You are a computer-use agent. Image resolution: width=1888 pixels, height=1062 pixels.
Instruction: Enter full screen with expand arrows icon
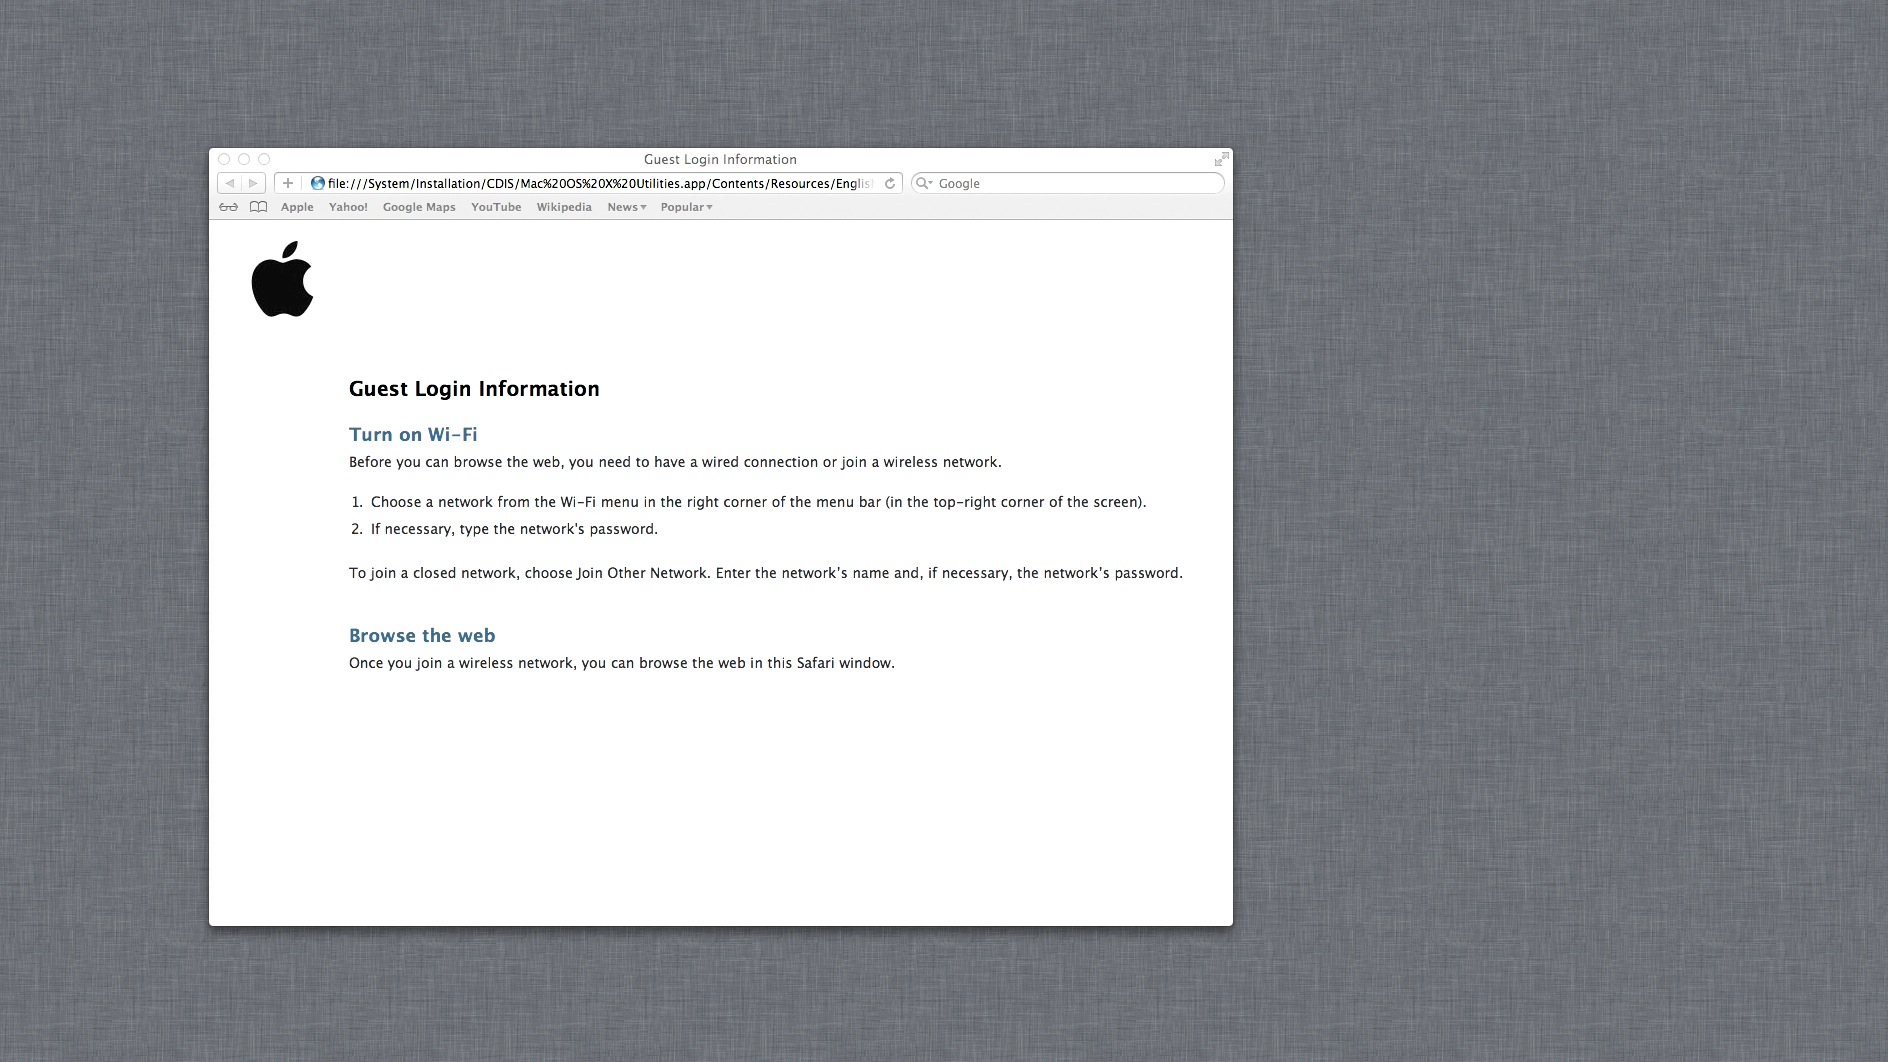(1221, 159)
